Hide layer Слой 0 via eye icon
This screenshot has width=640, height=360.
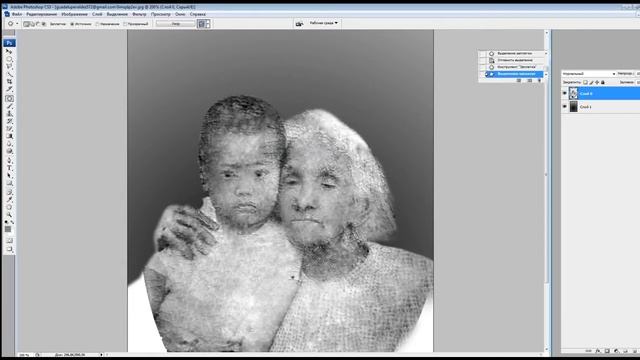pyautogui.click(x=565, y=93)
